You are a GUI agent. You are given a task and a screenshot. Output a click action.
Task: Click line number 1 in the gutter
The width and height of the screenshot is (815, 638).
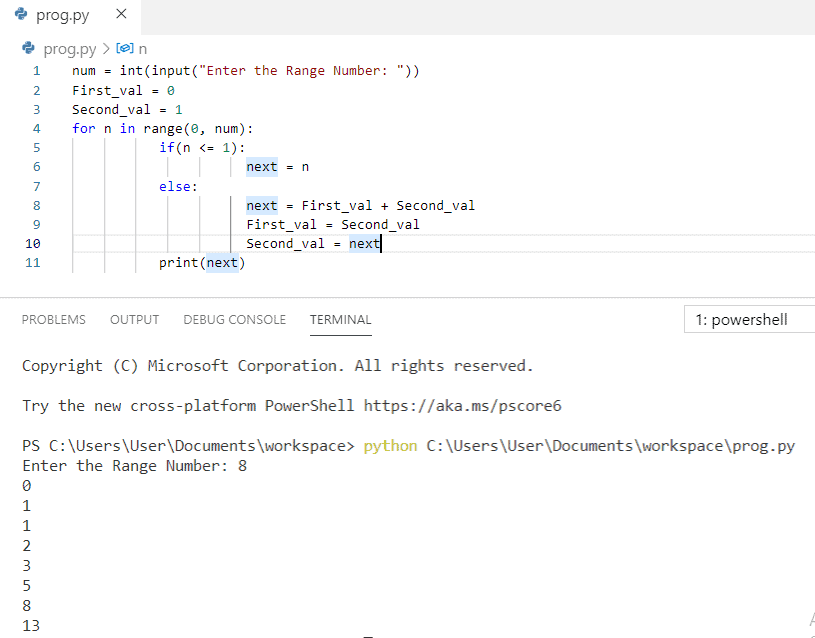[x=36, y=70]
